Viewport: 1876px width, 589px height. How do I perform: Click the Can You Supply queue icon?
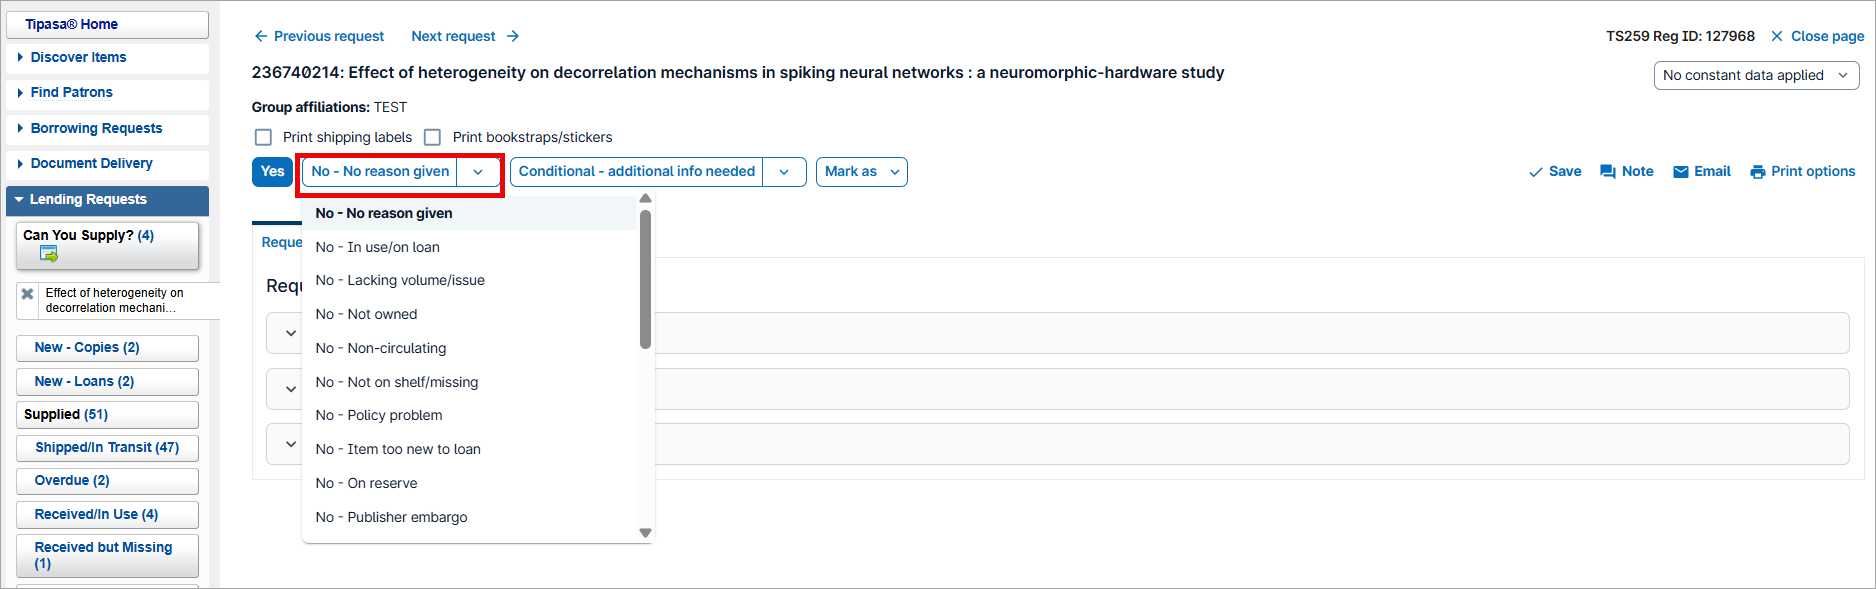(49, 254)
